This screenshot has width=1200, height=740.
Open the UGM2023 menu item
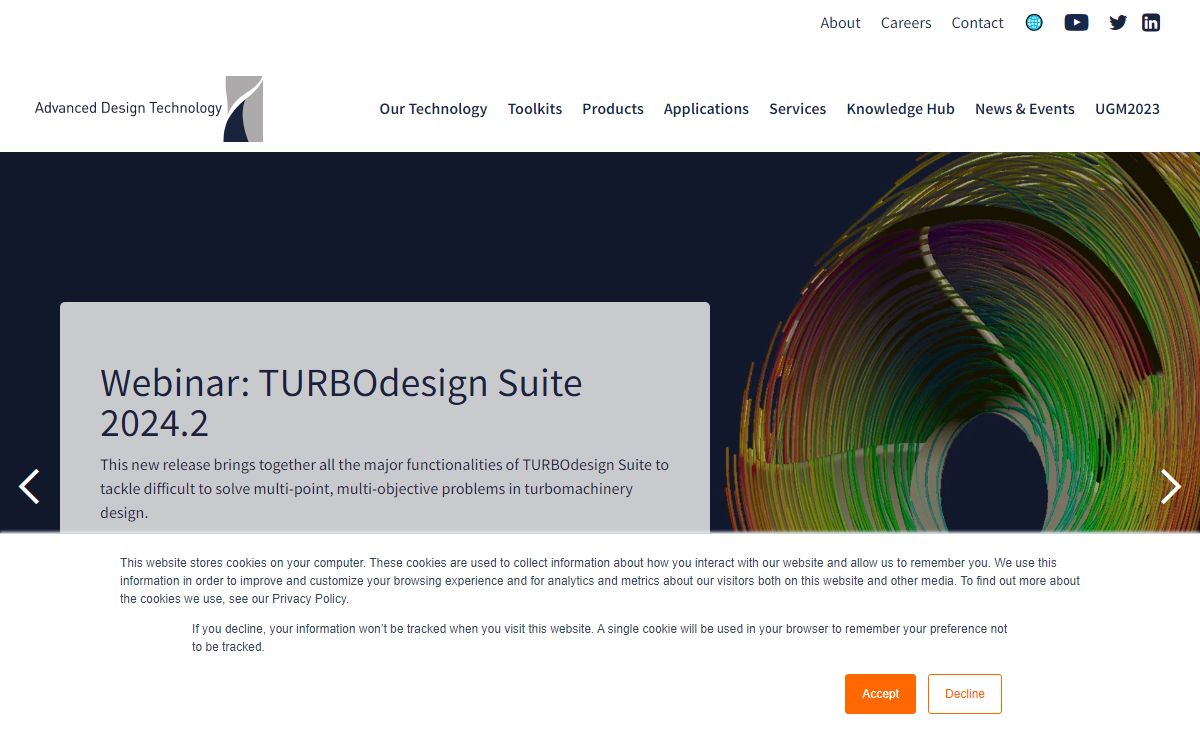click(x=1127, y=108)
